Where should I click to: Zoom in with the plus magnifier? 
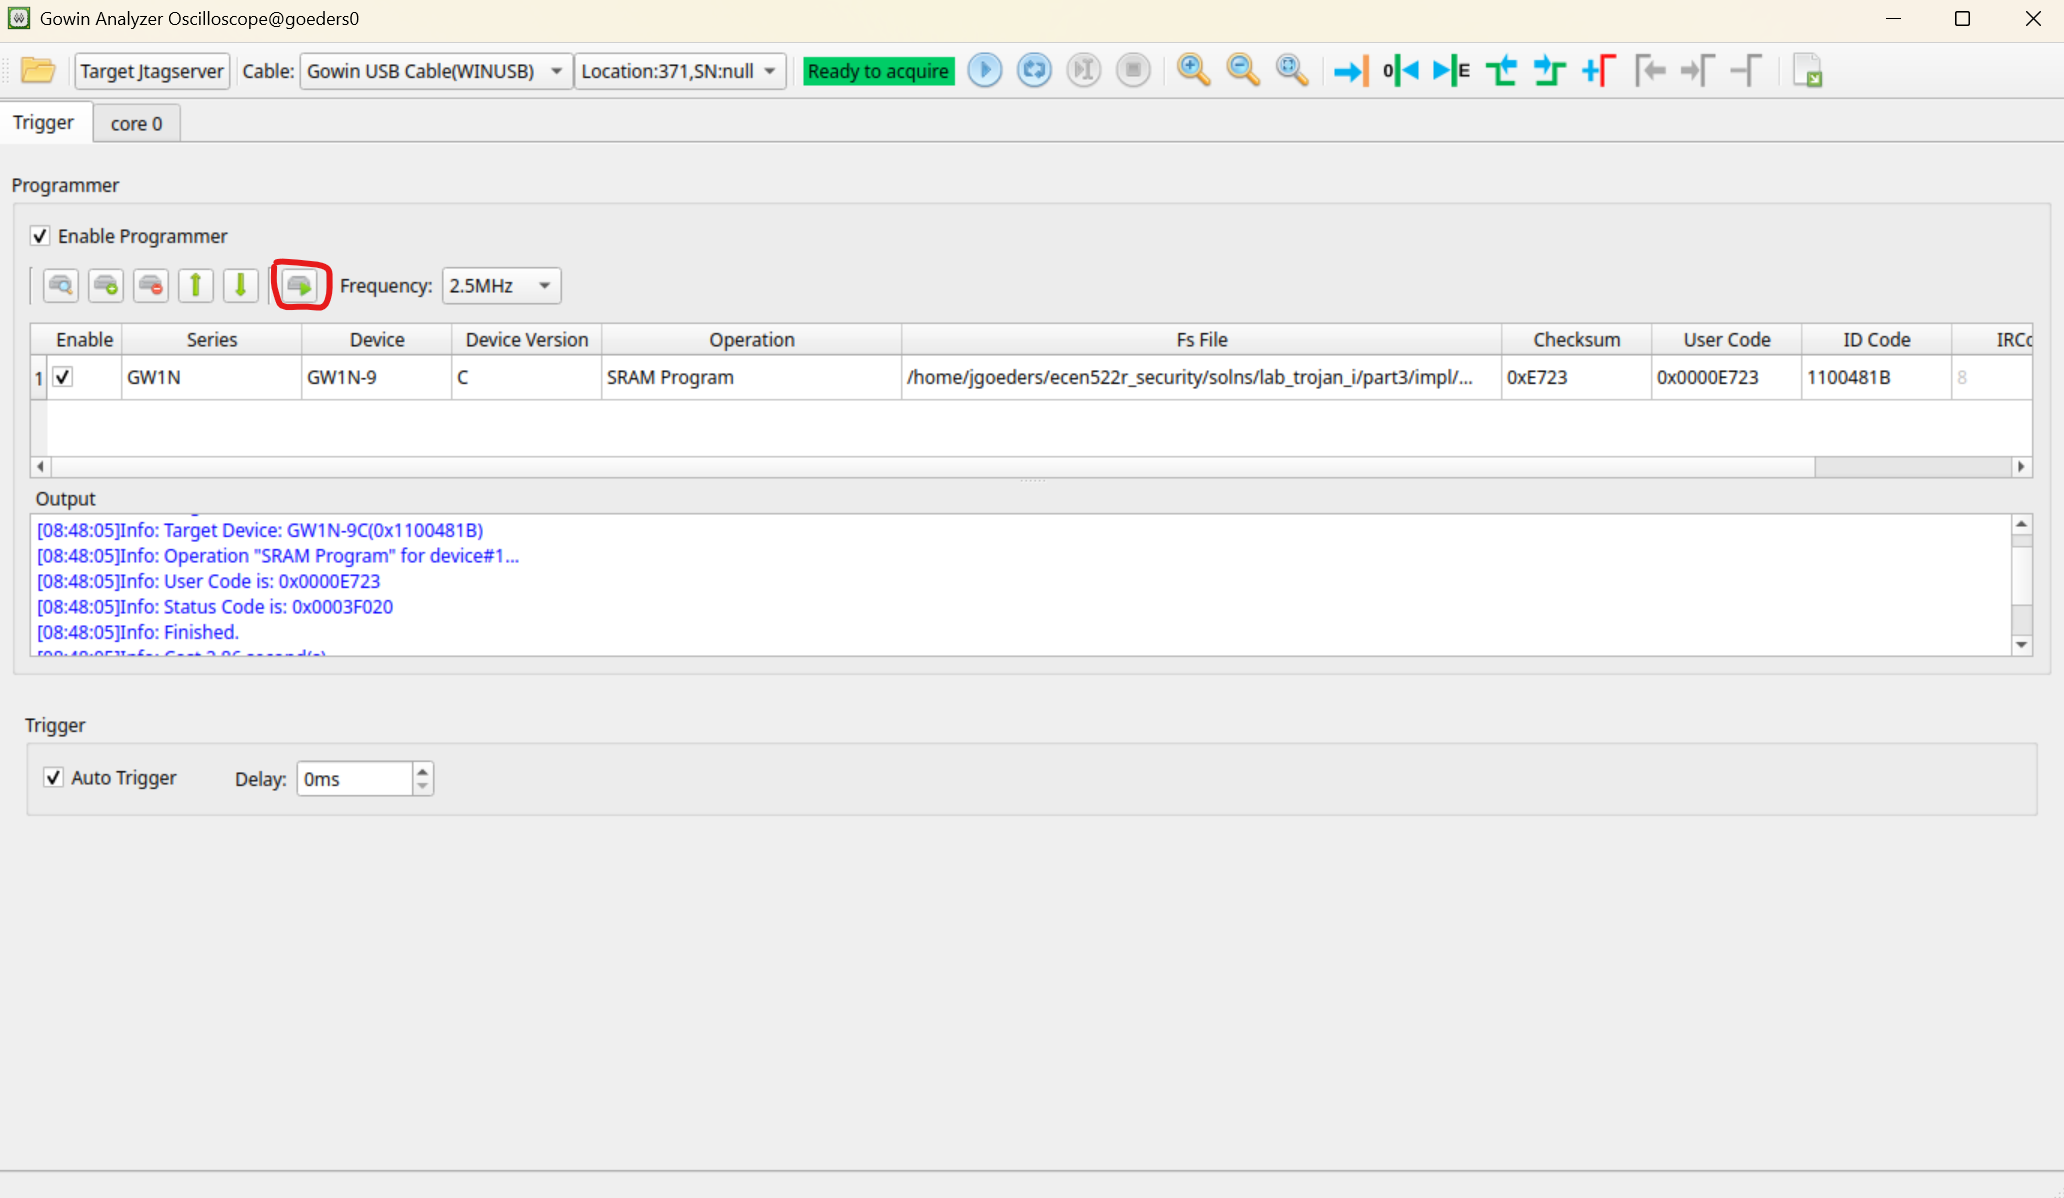coord(1193,70)
